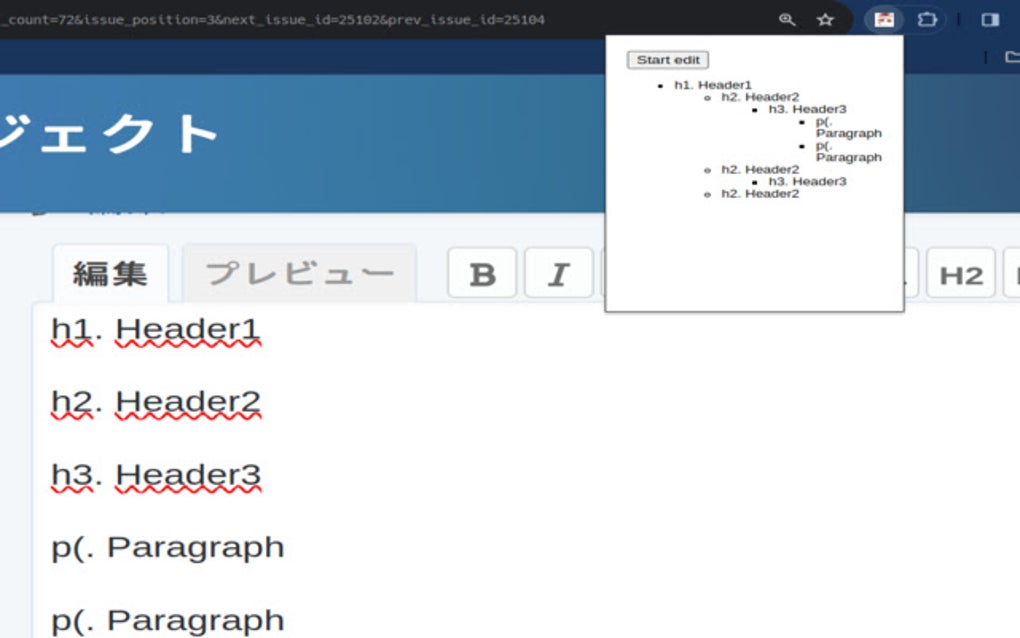Bookmark this page using the star icon

(x=824, y=18)
